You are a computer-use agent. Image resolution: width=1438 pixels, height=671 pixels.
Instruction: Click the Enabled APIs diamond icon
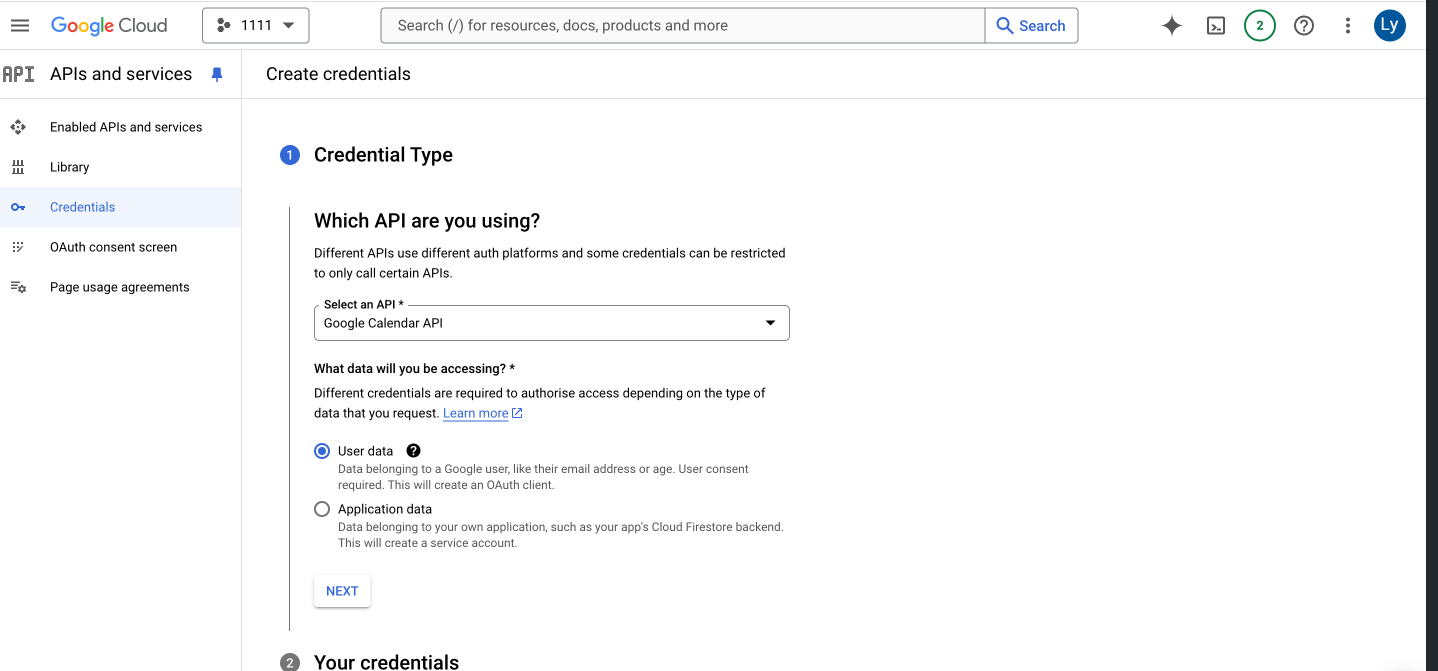click(x=18, y=127)
